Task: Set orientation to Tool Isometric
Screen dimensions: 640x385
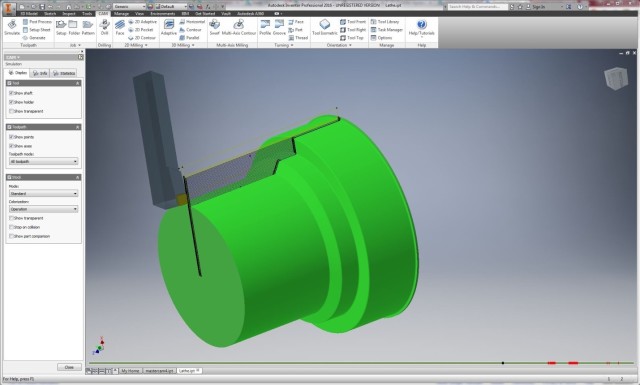Action: pyautogui.click(x=324, y=27)
